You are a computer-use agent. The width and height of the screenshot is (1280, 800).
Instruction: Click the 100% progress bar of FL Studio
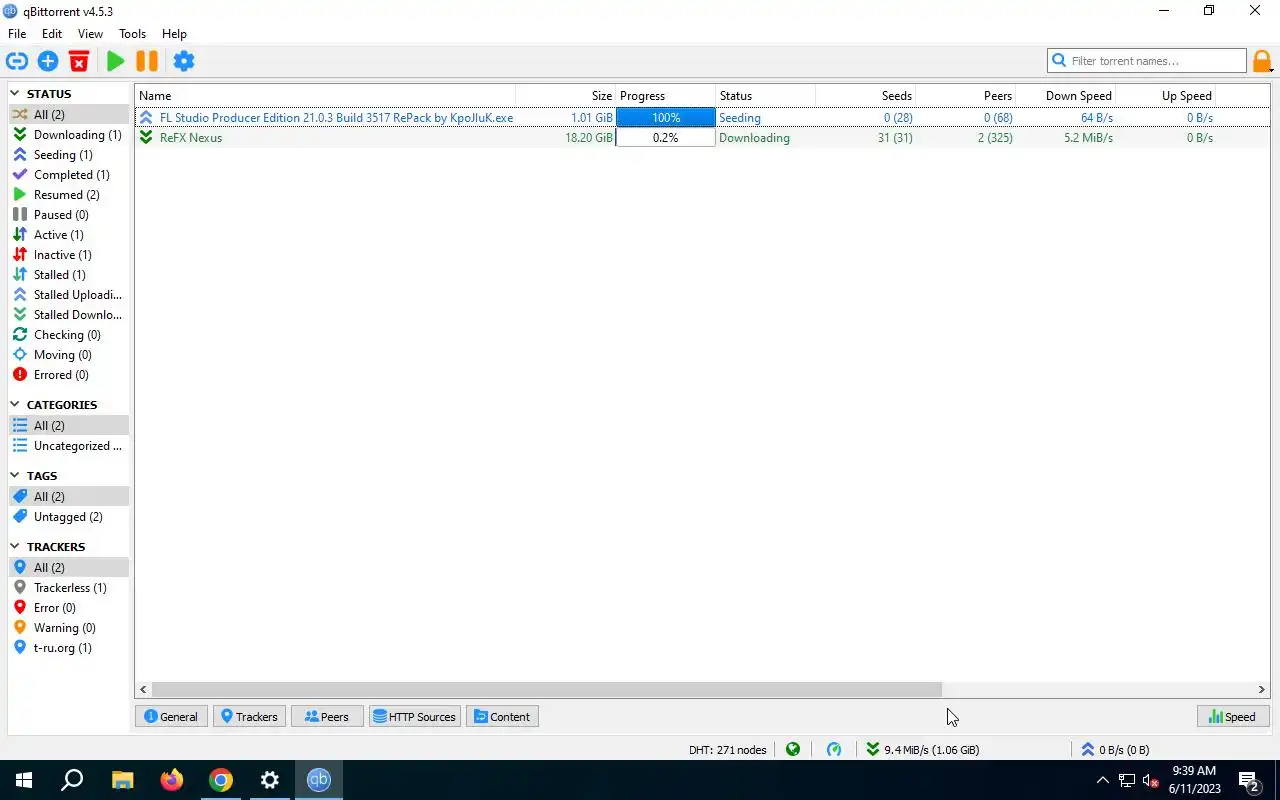tap(666, 118)
